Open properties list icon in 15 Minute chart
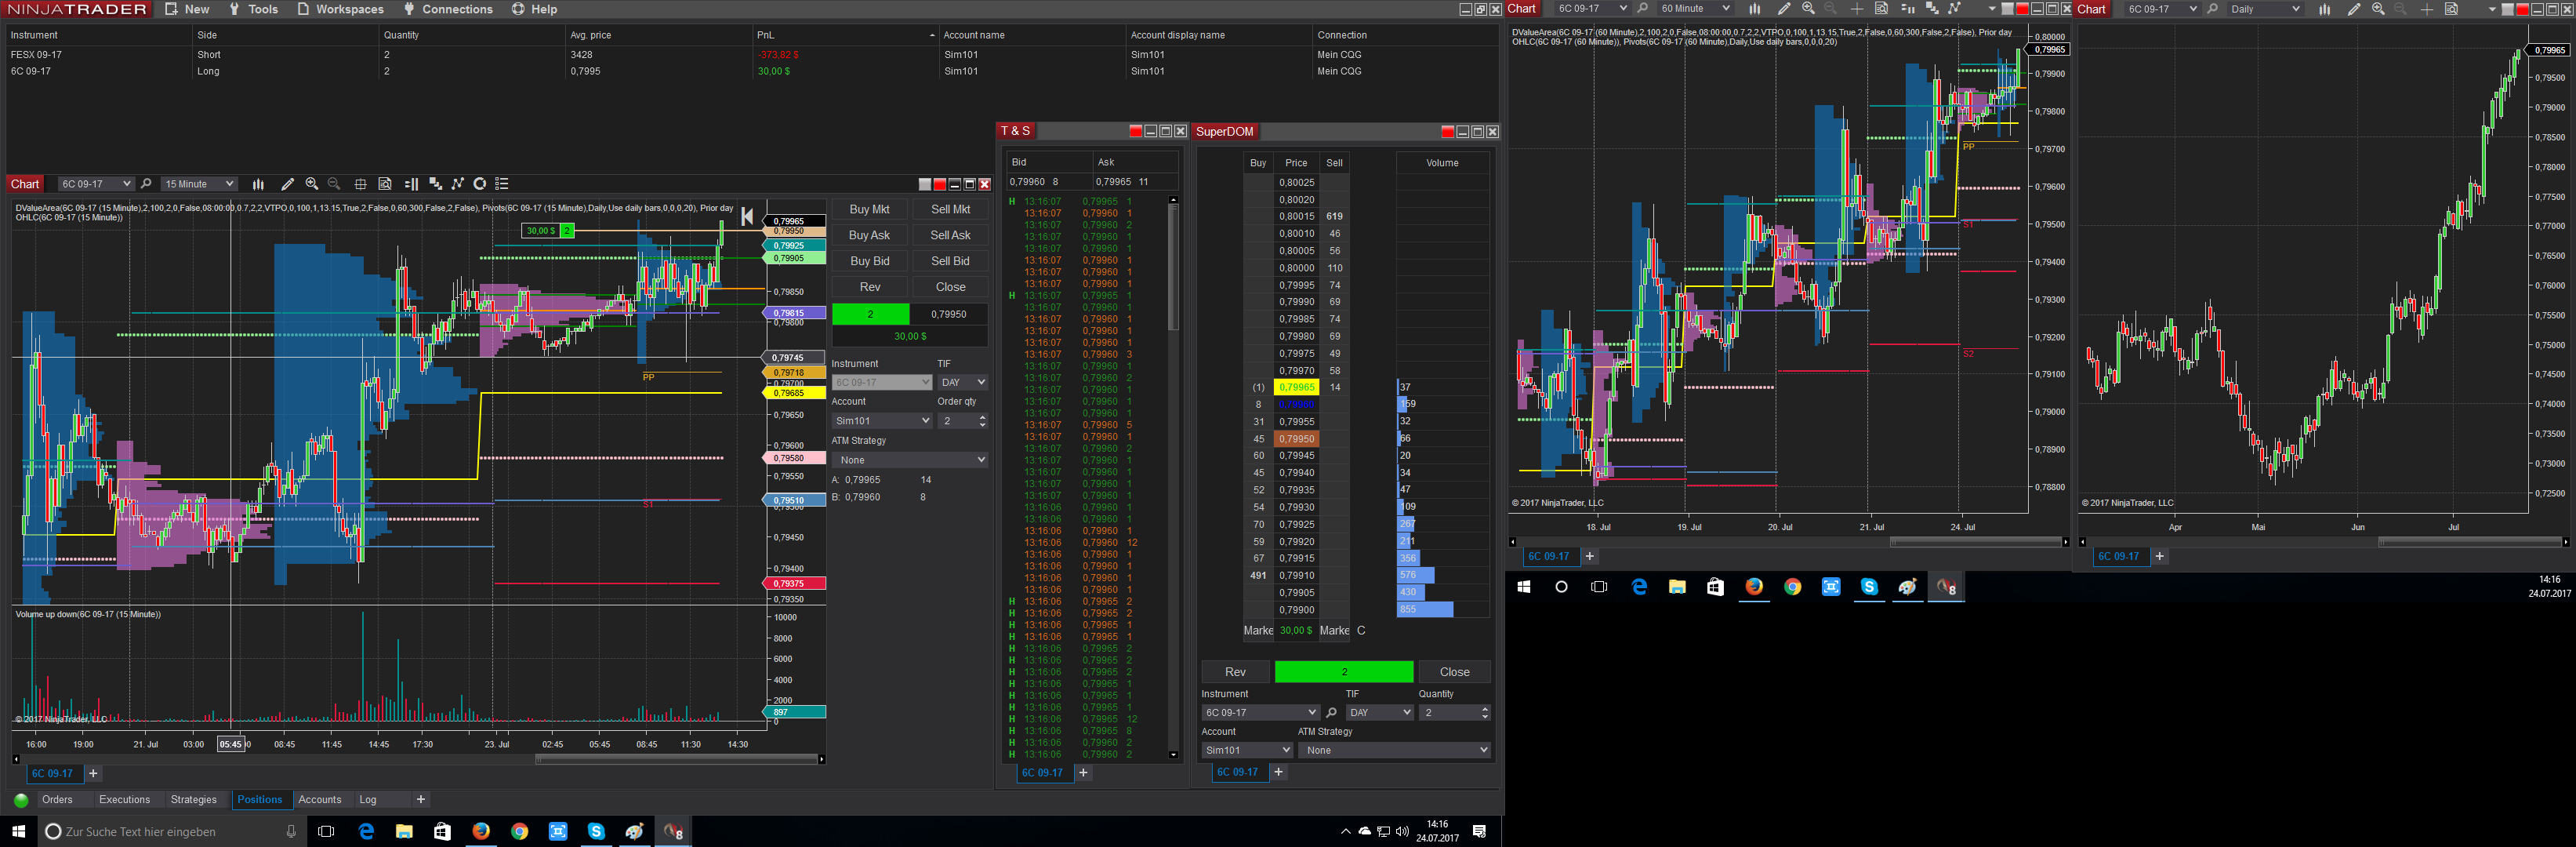 tap(502, 184)
